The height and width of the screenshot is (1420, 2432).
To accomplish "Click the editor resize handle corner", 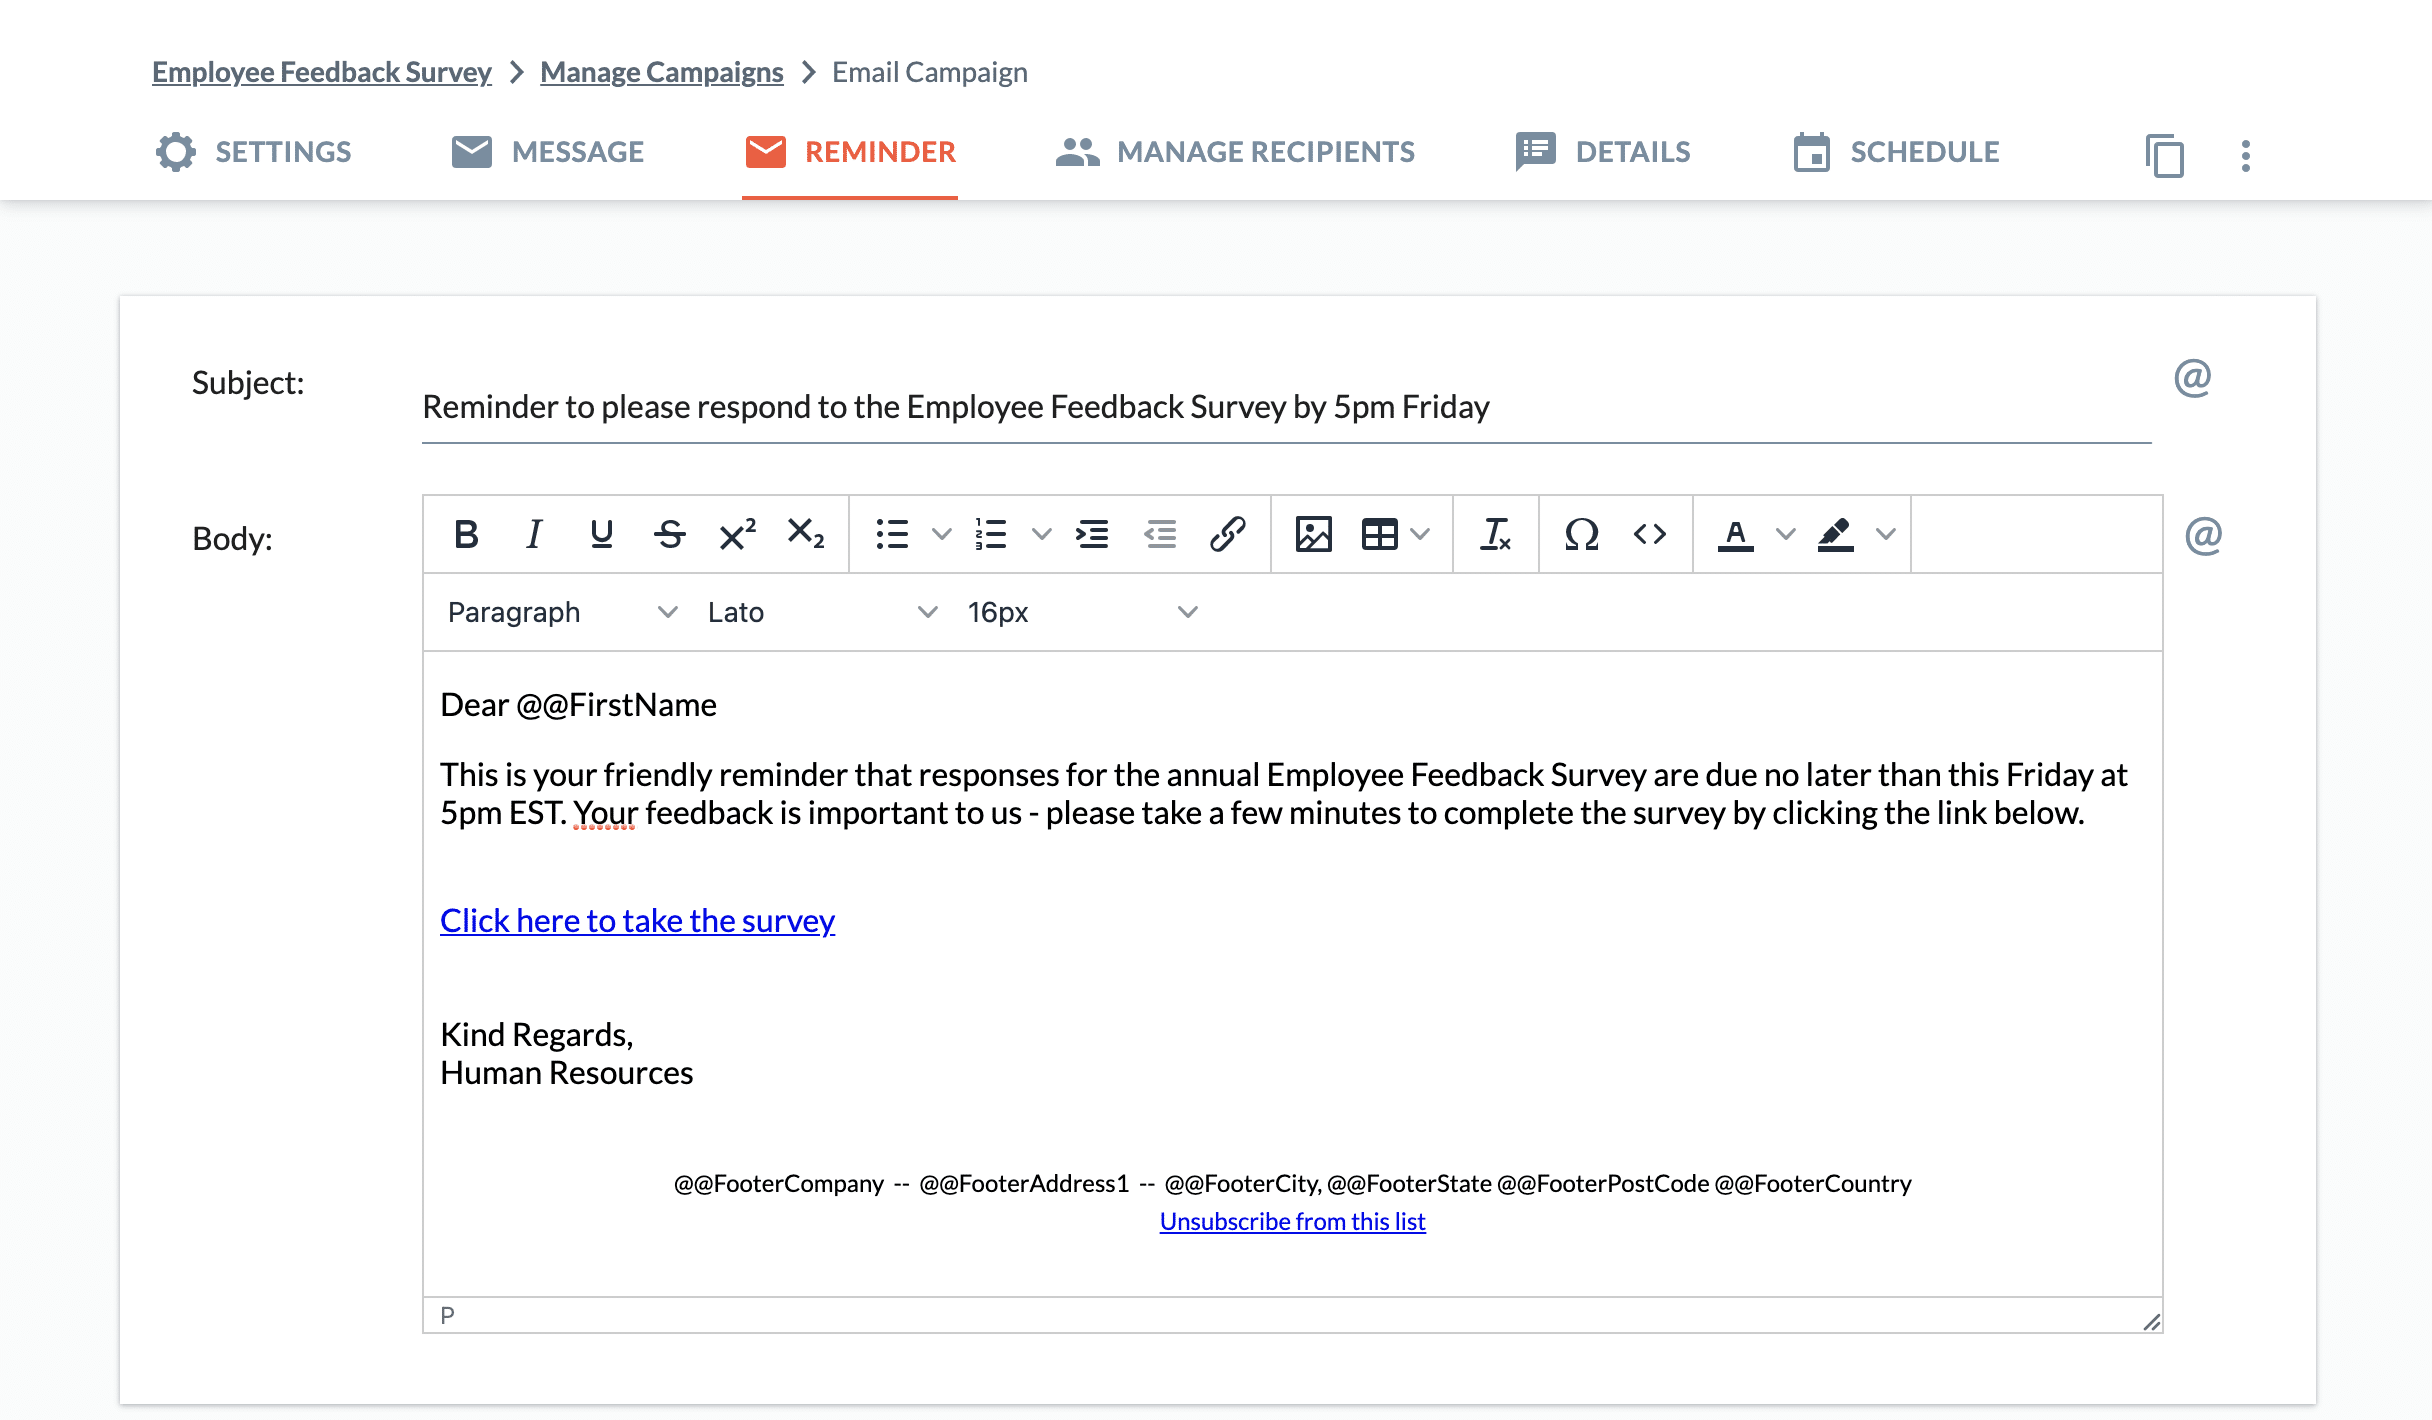I will pos(2151,1321).
